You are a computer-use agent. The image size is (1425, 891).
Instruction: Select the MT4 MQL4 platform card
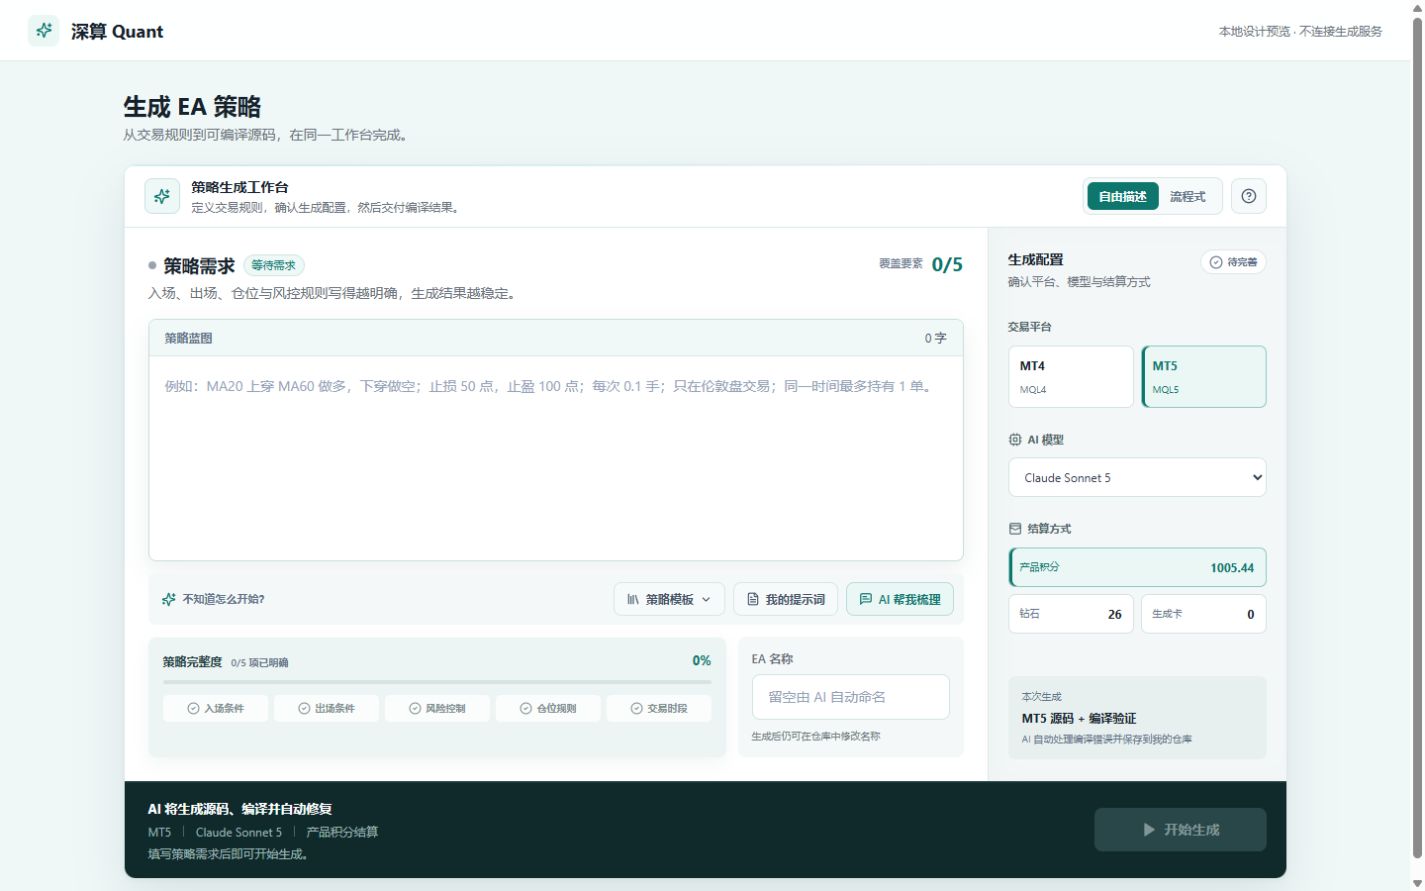pos(1070,377)
